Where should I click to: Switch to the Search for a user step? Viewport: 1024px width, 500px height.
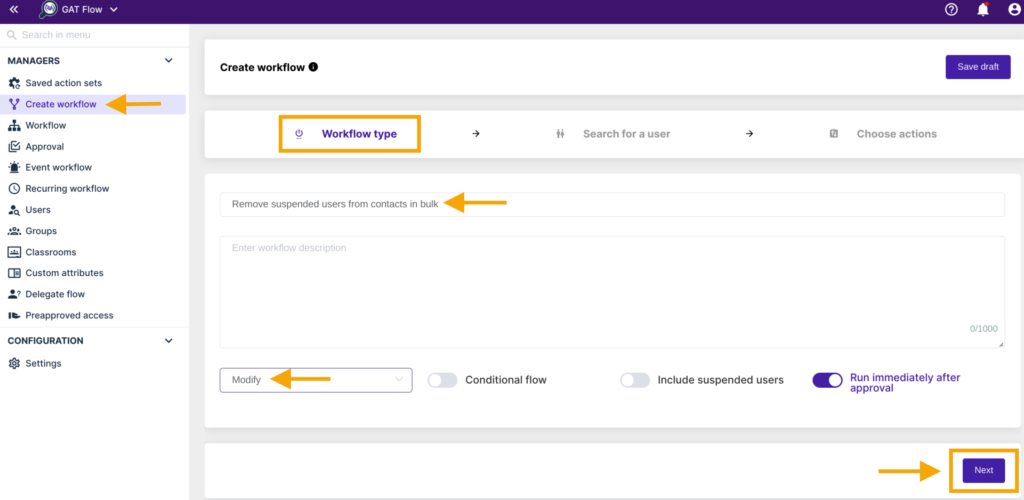626,134
